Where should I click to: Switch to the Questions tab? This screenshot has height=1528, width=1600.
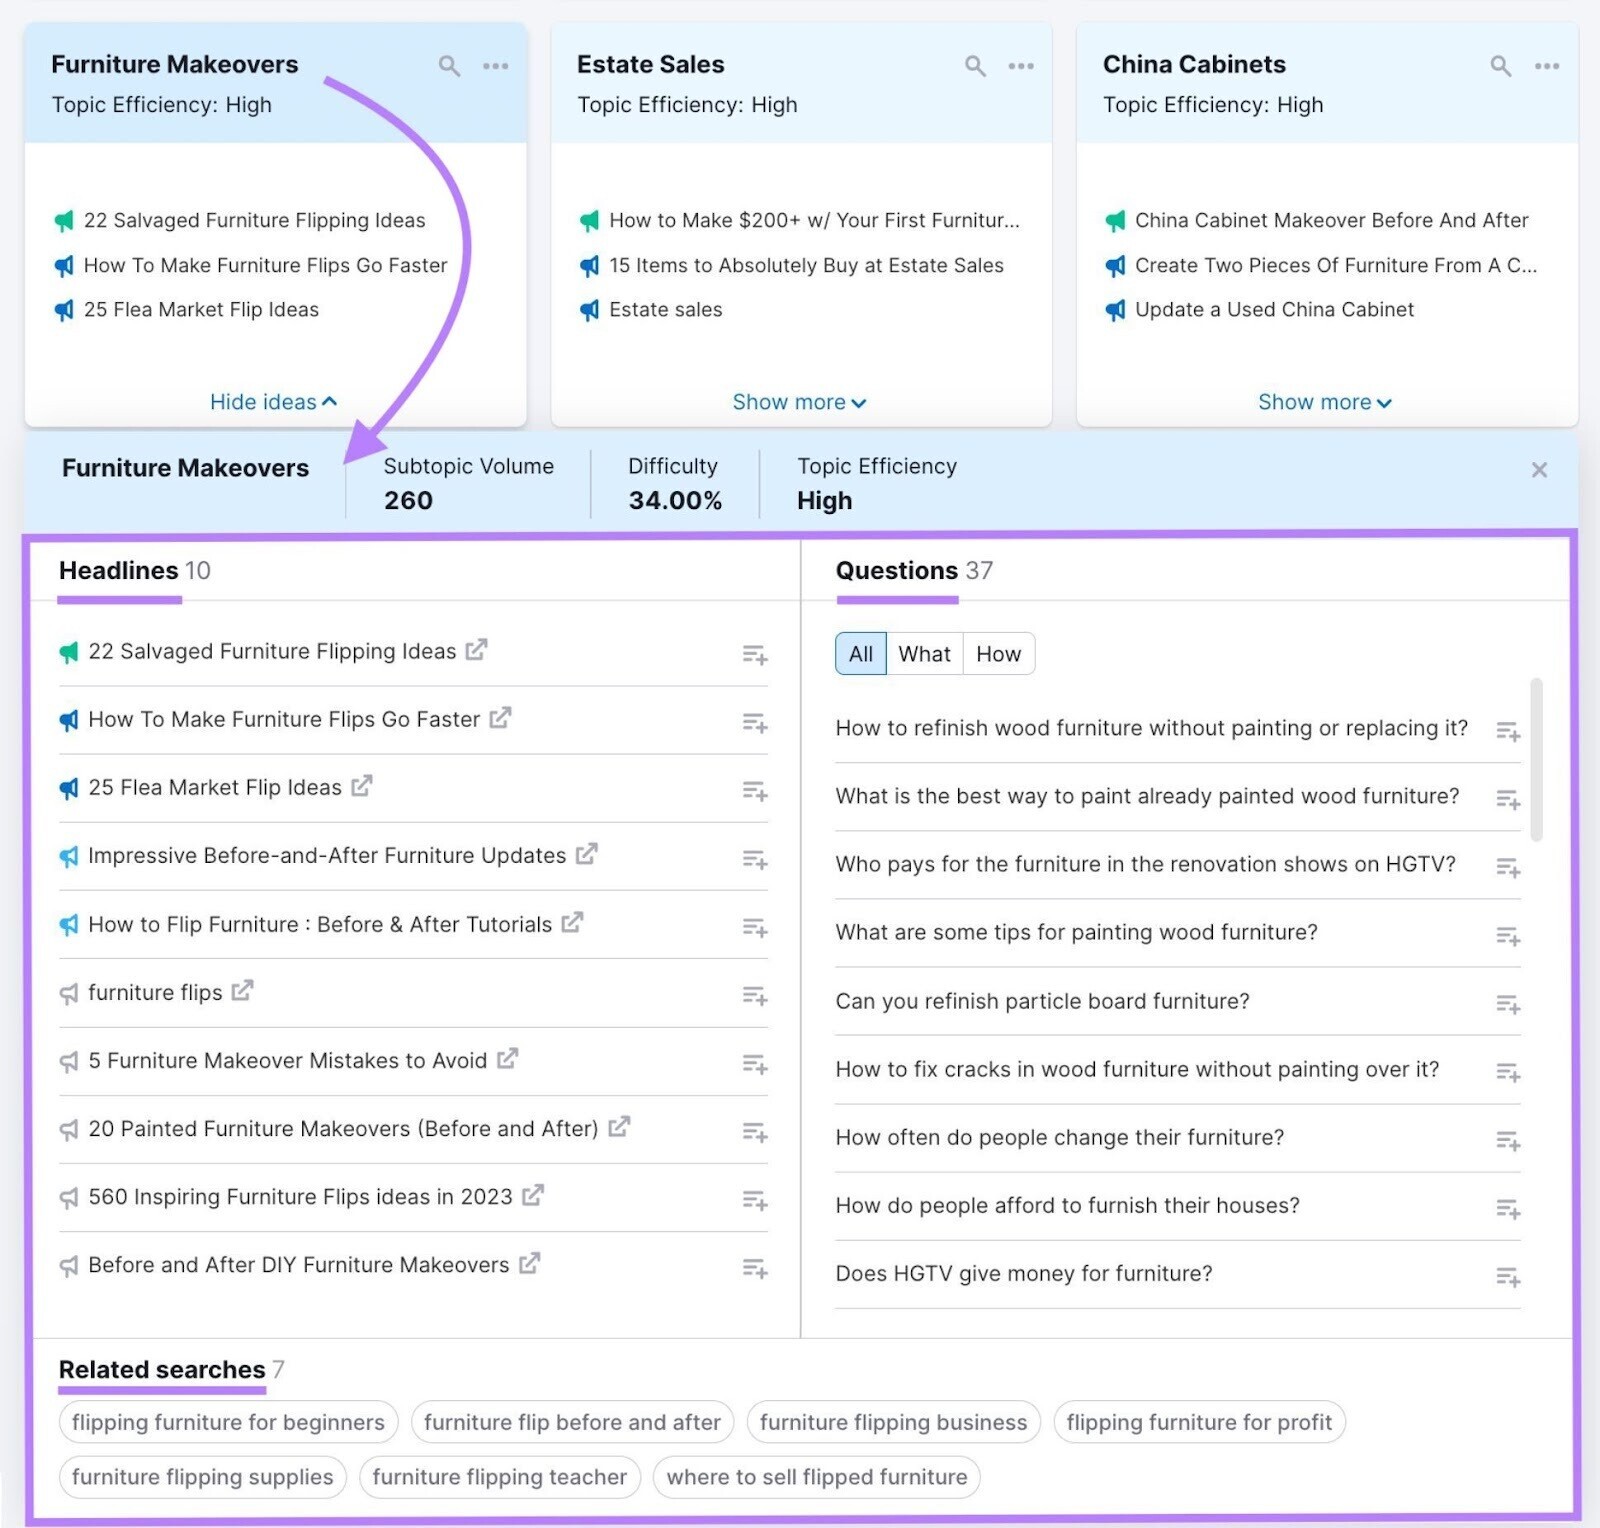(x=897, y=571)
